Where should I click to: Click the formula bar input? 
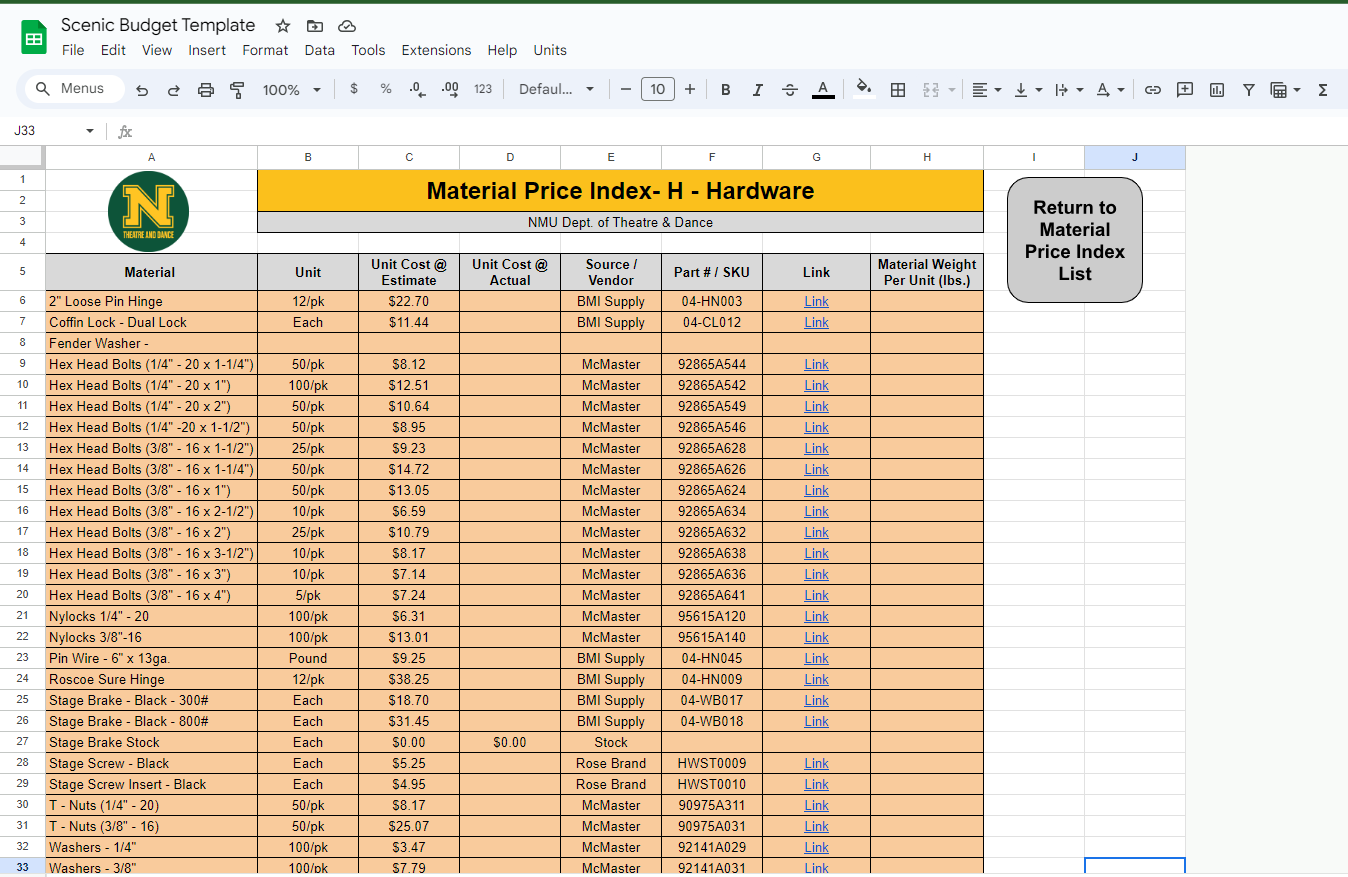740,131
